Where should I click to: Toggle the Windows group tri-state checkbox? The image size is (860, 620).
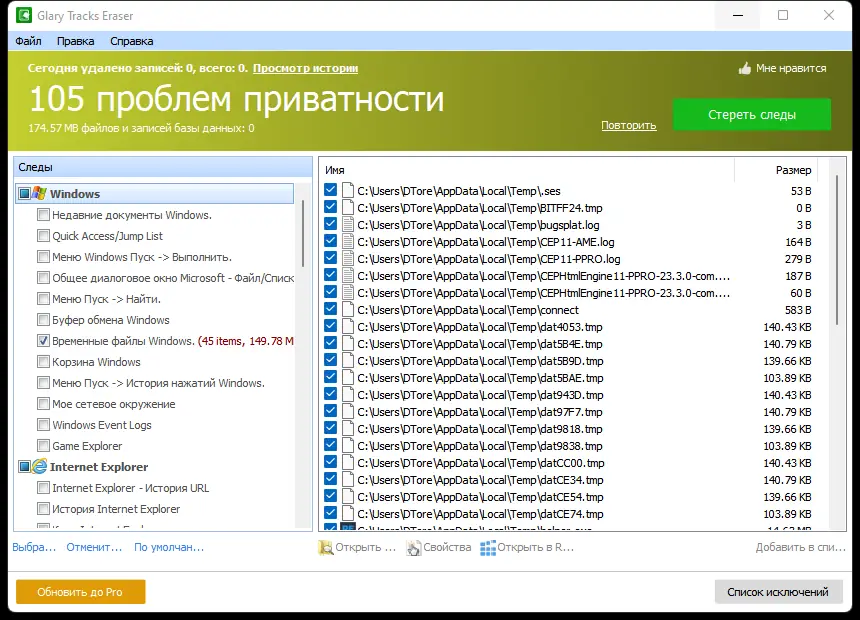[24, 193]
